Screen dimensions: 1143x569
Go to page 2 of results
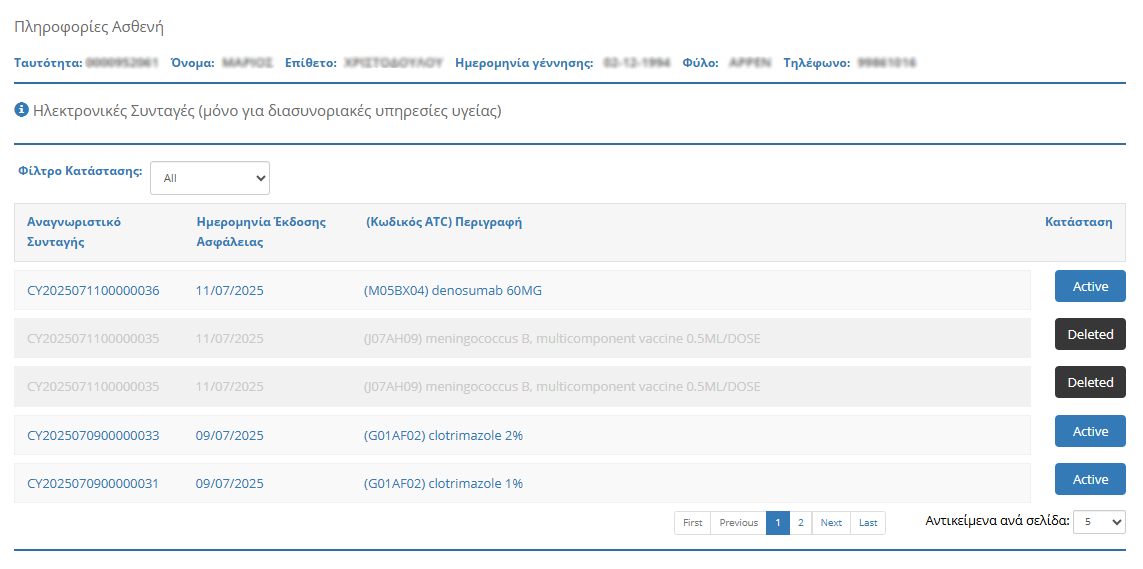click(x=801, y=523)
